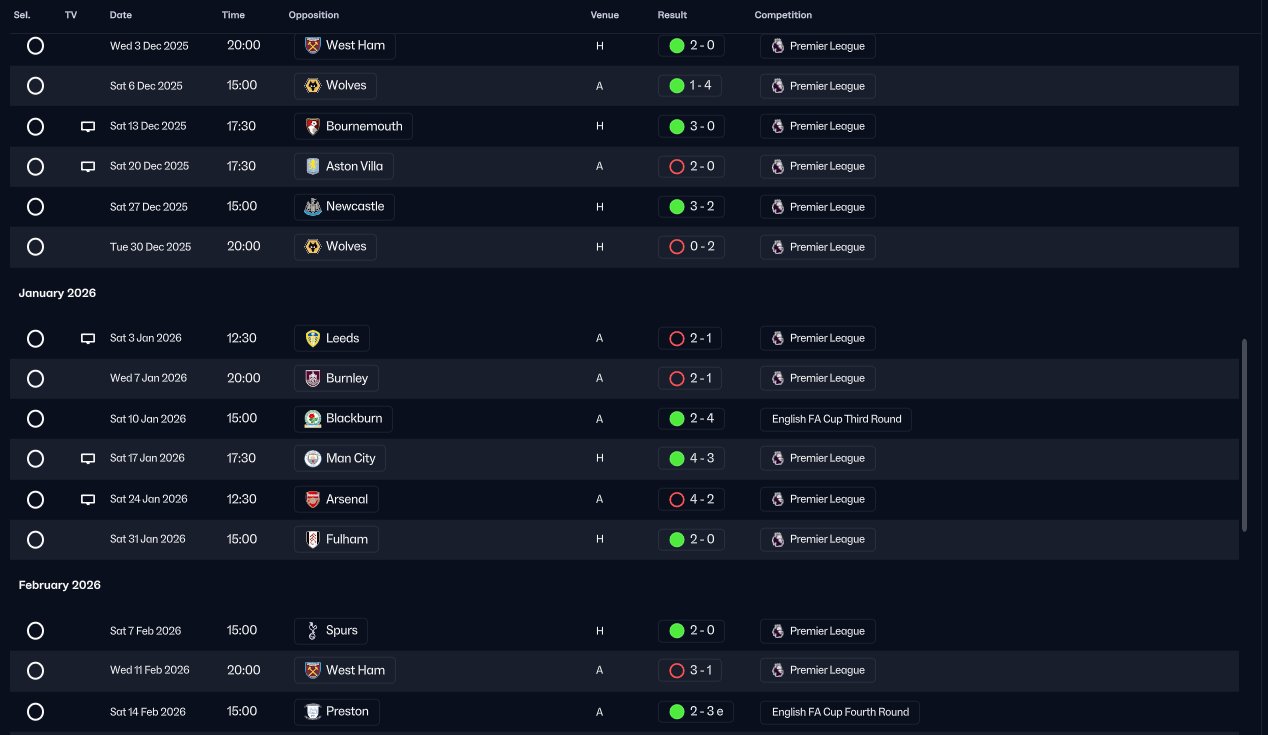Click the Newcastle club crest icon

click(312, 207)
